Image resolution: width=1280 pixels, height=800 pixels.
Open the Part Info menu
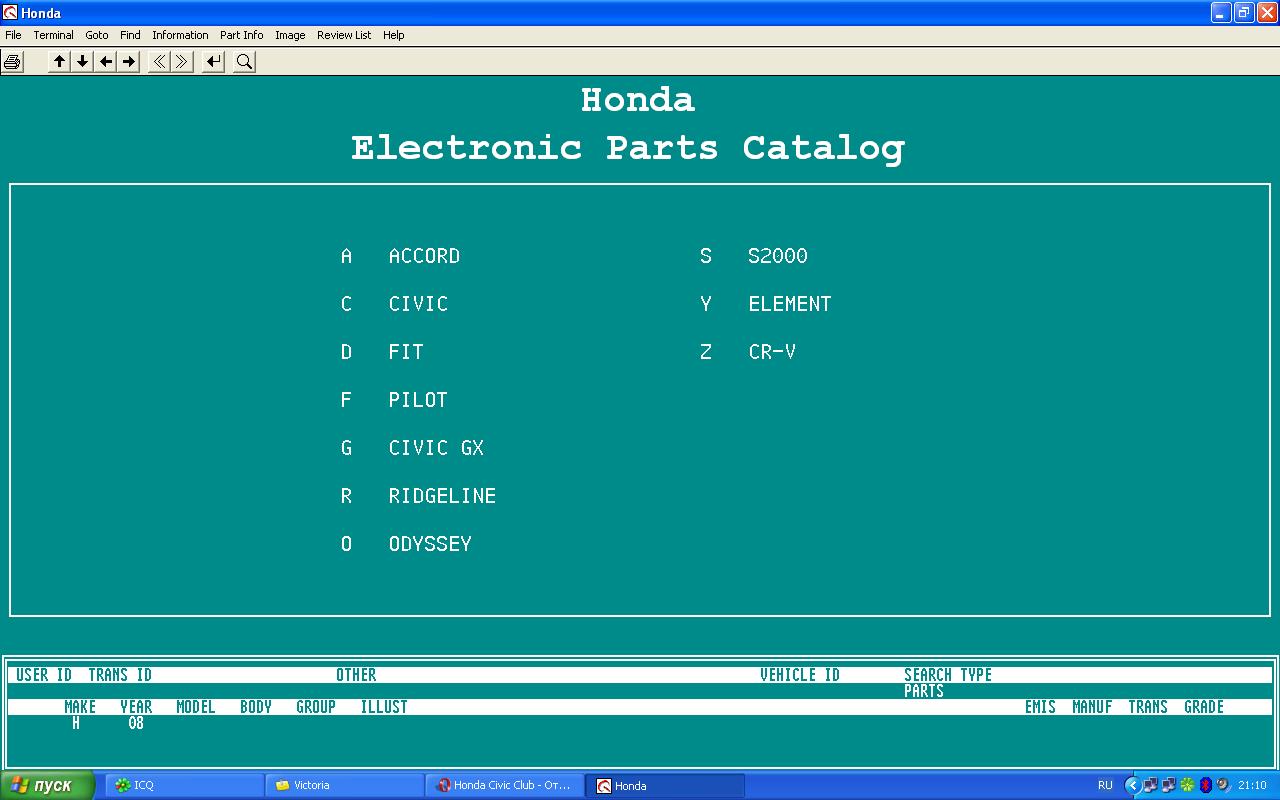coord(242,35)
